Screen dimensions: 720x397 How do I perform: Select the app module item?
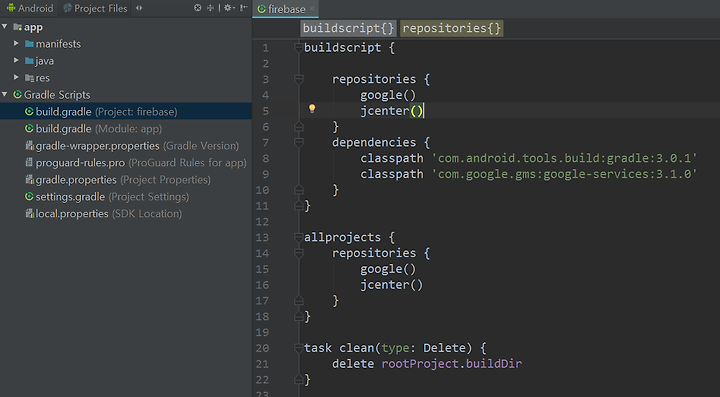click(x=33, y=27)
